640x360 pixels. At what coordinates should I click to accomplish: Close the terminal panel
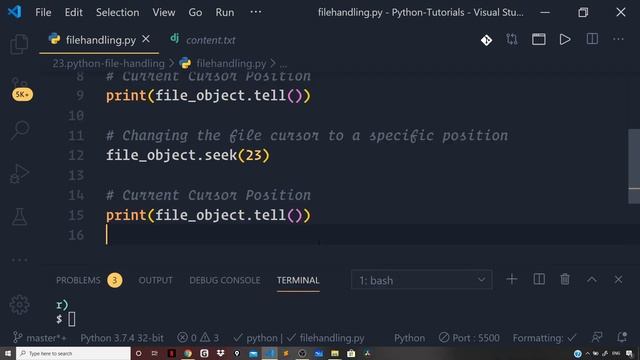(618, 280)
